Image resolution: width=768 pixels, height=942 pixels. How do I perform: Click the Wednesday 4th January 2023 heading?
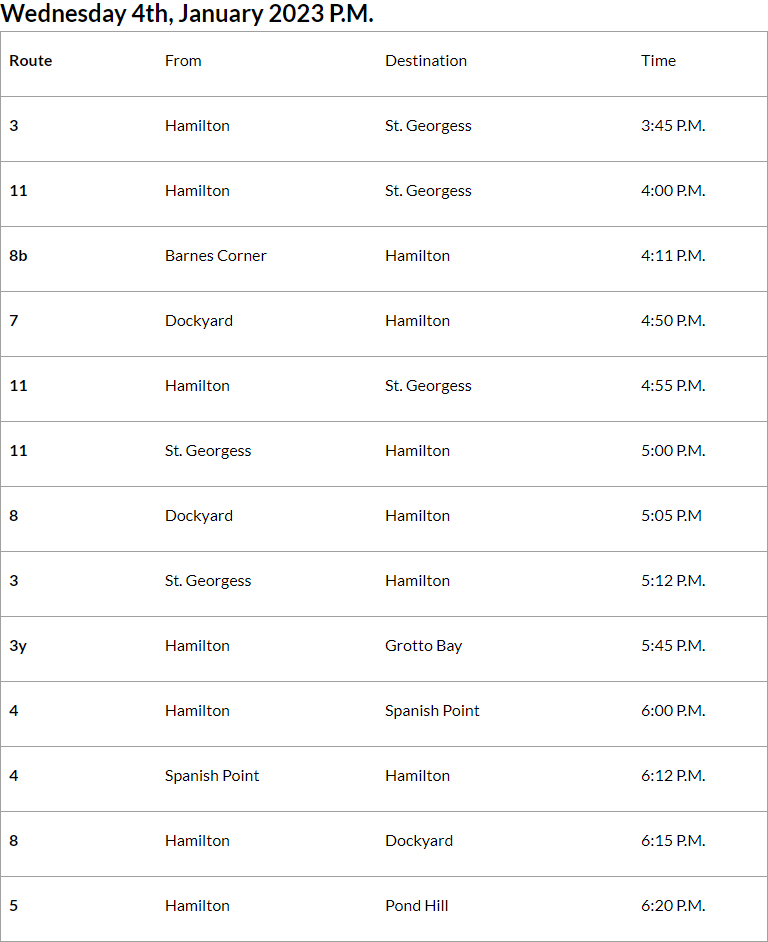point(188,14)
